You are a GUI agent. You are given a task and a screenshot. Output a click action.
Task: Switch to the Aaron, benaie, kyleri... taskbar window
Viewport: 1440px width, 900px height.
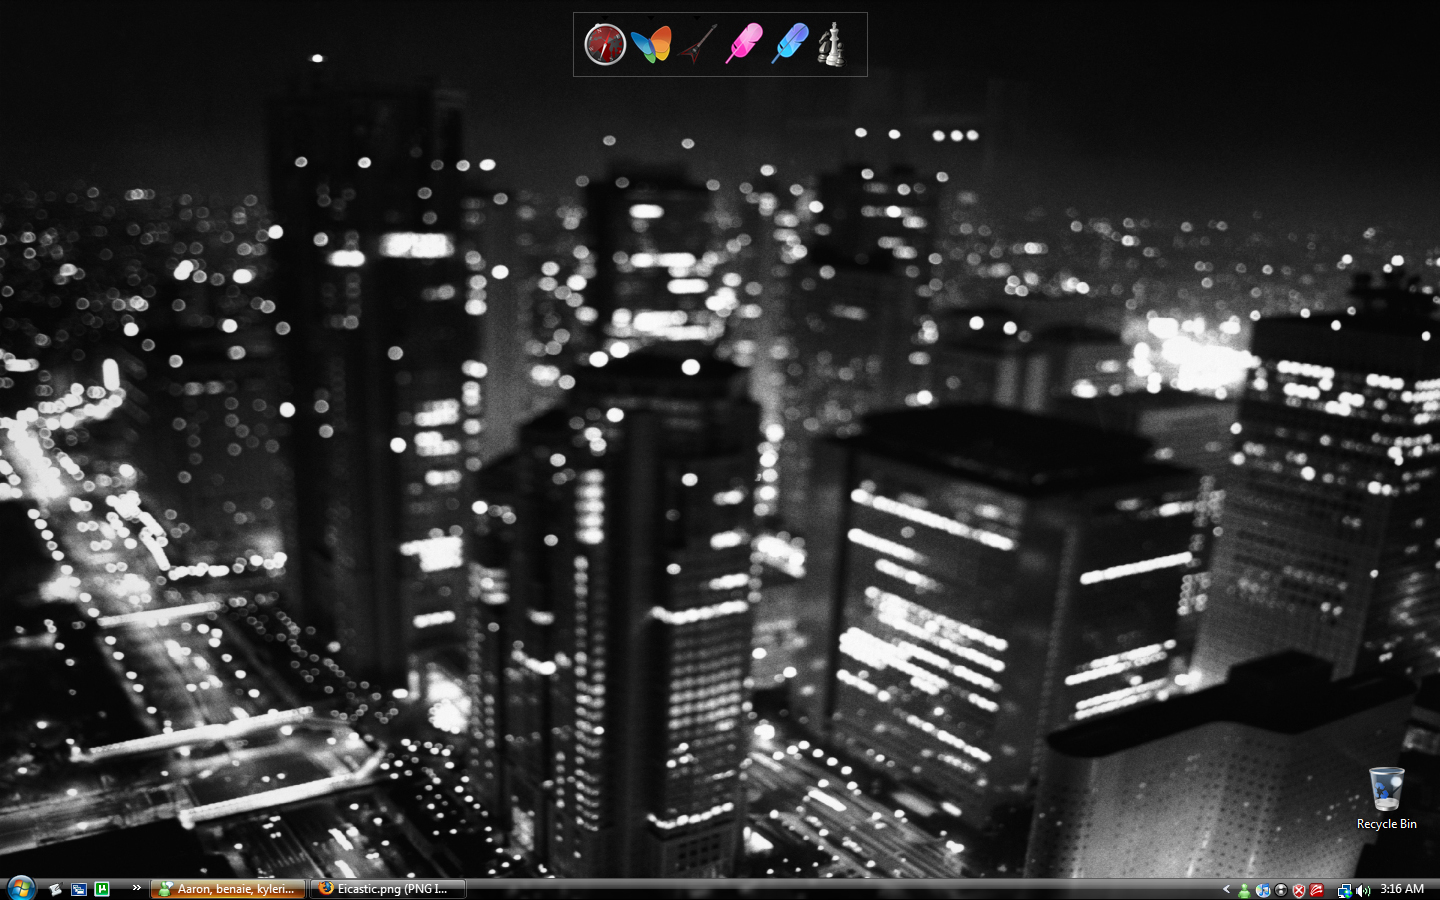coord(228,889)
